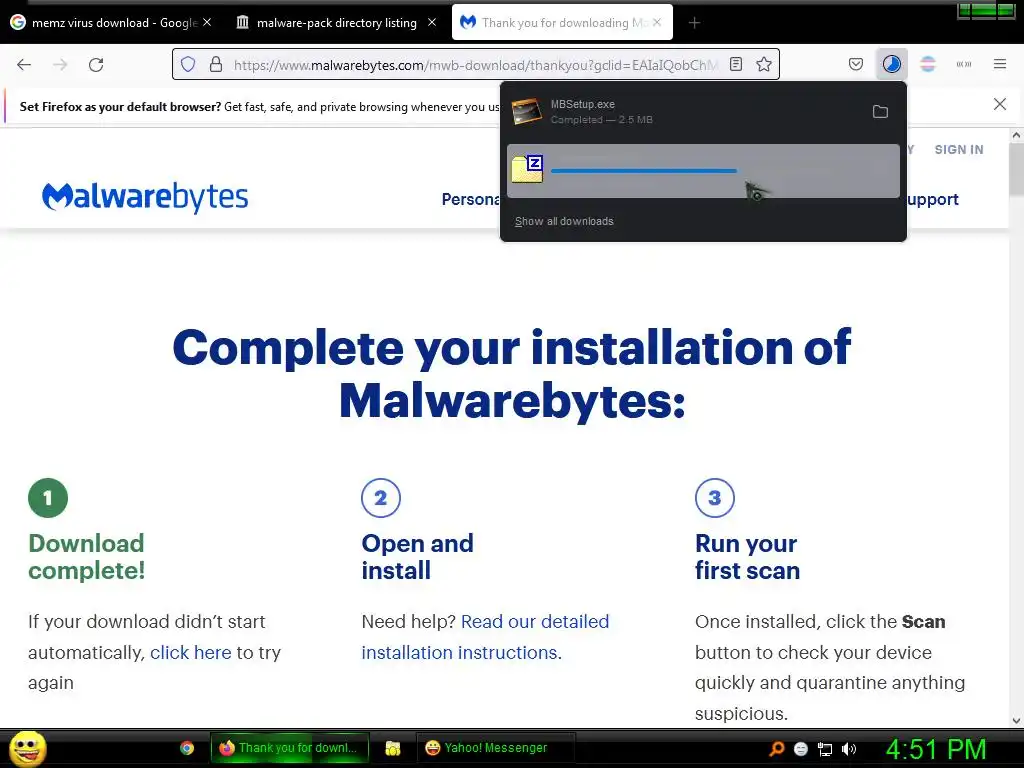Click the 4:51 PM taskbar clock
This screenshot has height=768, width=1024.
click(x=936, y=749)
